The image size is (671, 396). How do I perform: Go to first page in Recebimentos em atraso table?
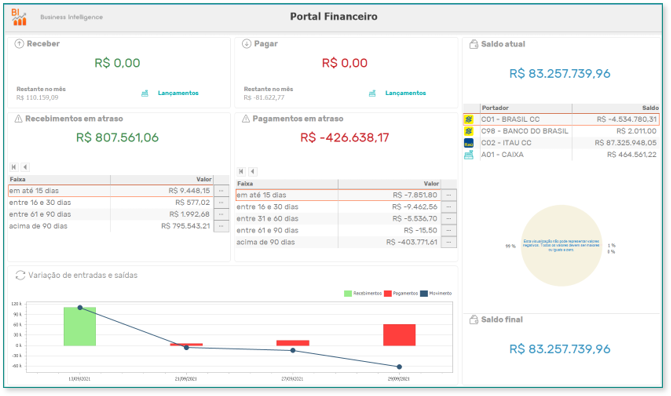(x=14, y=167)
